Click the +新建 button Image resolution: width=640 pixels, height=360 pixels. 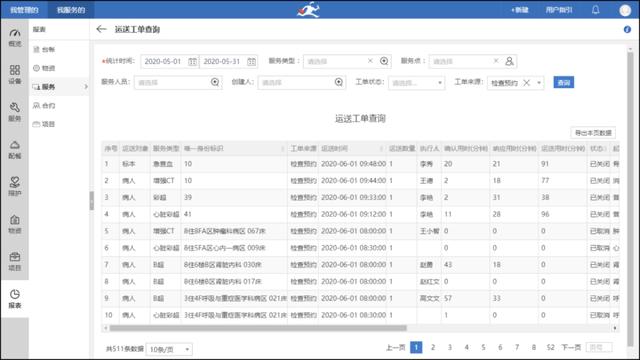(x=520, y=10)
